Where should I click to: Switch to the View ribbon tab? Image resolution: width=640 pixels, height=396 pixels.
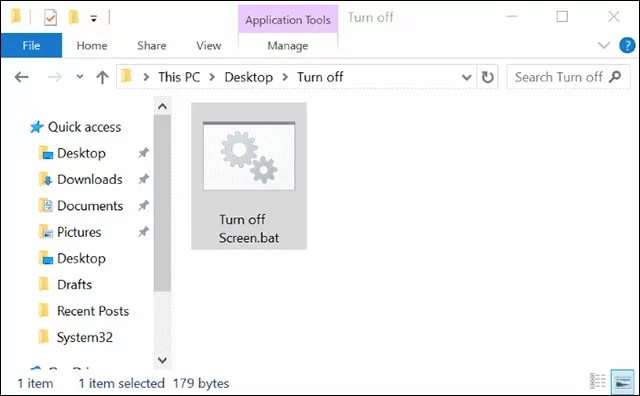click(x=209, y=45)
